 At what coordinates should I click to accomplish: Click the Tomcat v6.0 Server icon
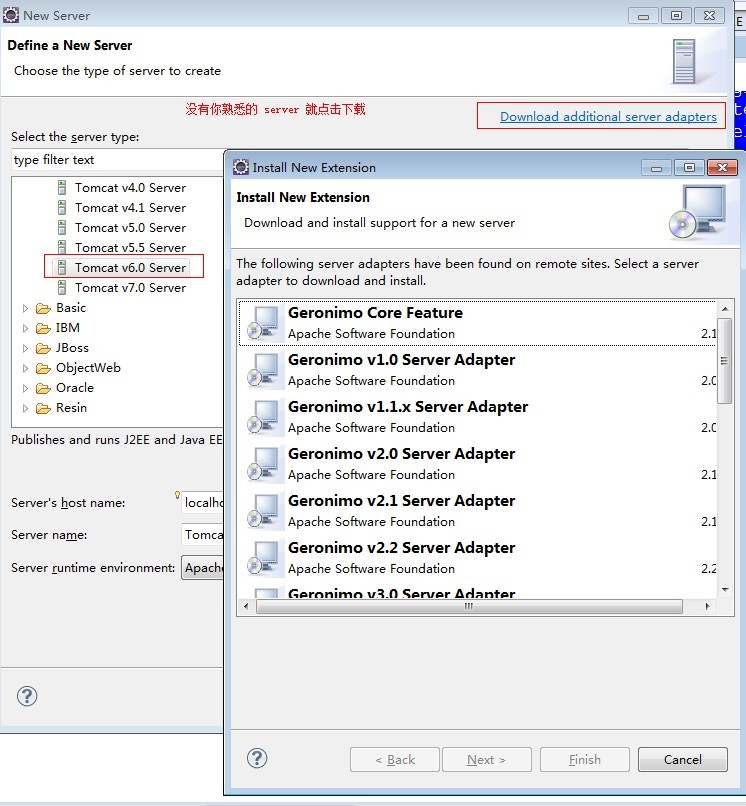coord(62,268)
